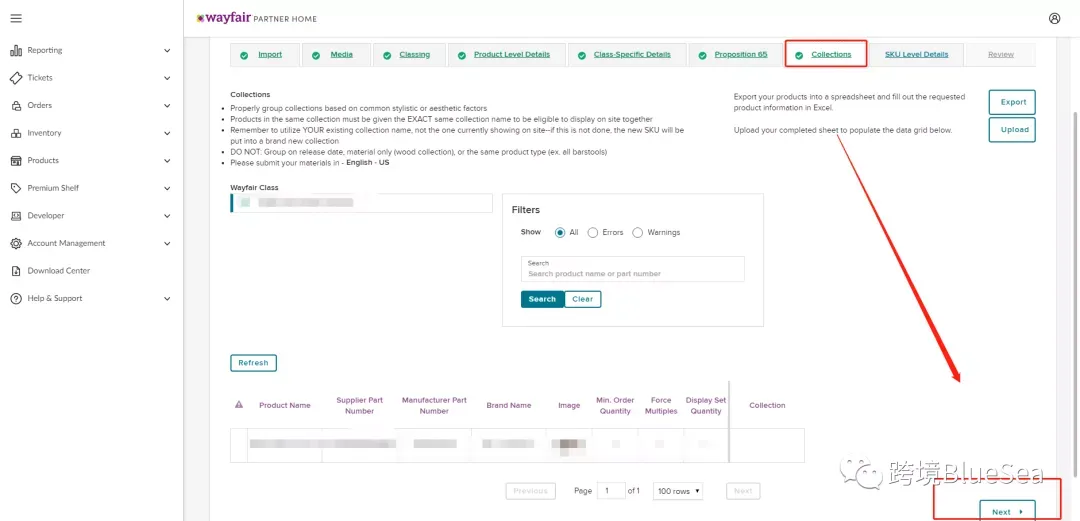
Task: Click the Developer monitor icon
Action: (x=16, y=216)
